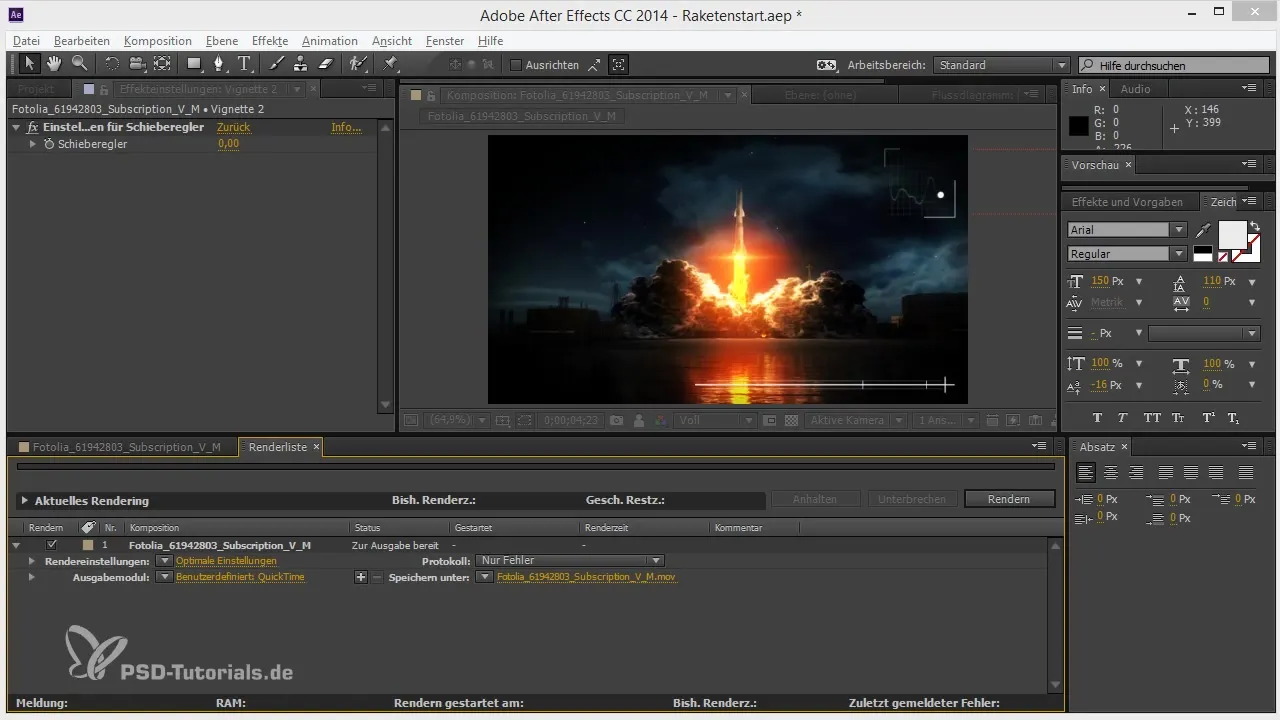Apply Faux Bold text style
Image resolution: width=1280 pixels, height=720 pixels.
[x=1097, y=418]
